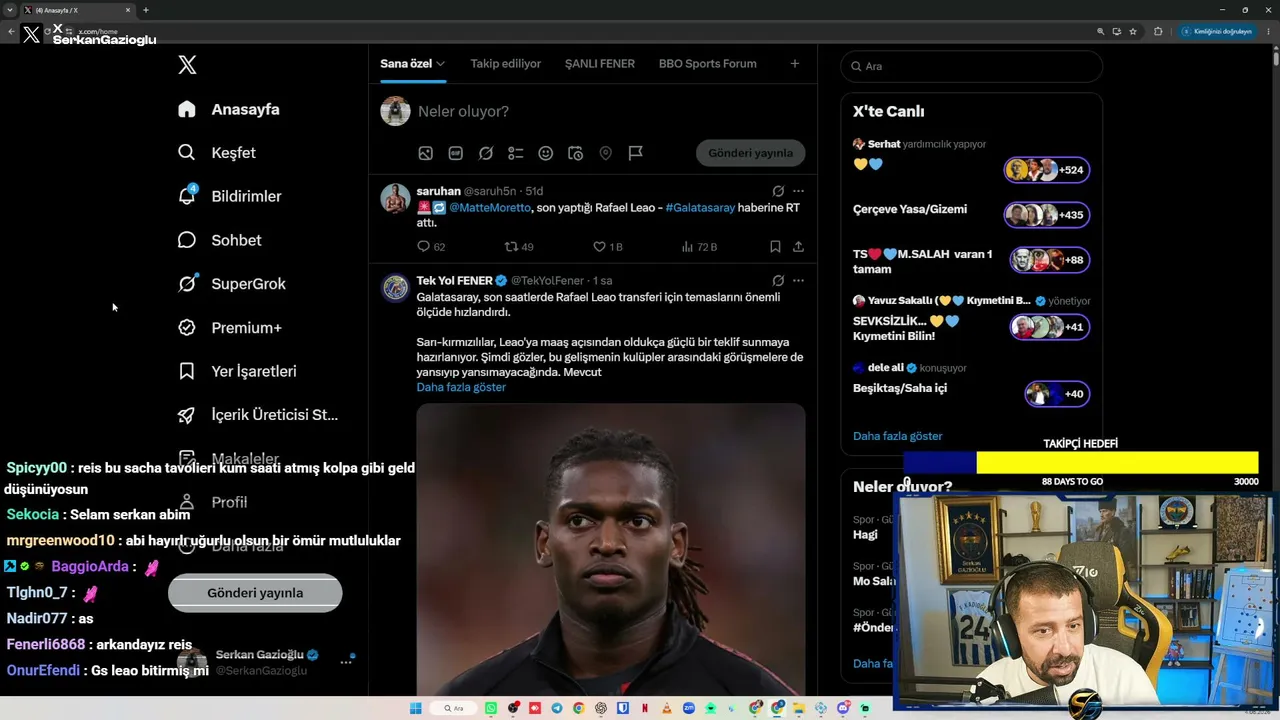Viewport: 1280px width, 720px height.
Task: Open more options on Tek Yol FENER post
Action: pyautogui.click(x=798, y=281)
